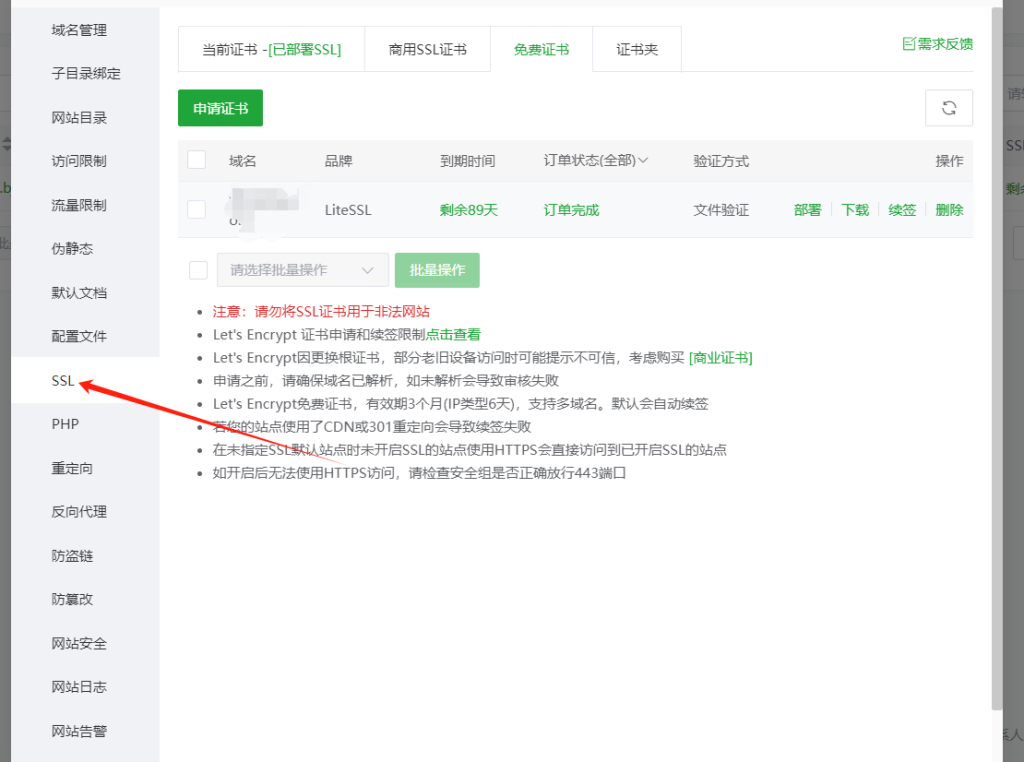Viewport: 1024px width, 762px height.
Task: Renew the certificate using 续签 link
Action: [901, 209]
